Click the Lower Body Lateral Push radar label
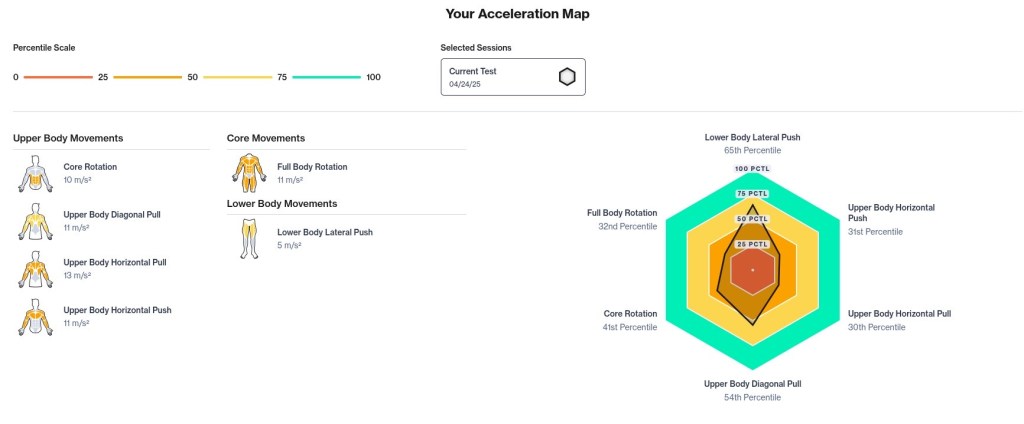This screenshot has height=424, width=1024. tap(752, 137)
